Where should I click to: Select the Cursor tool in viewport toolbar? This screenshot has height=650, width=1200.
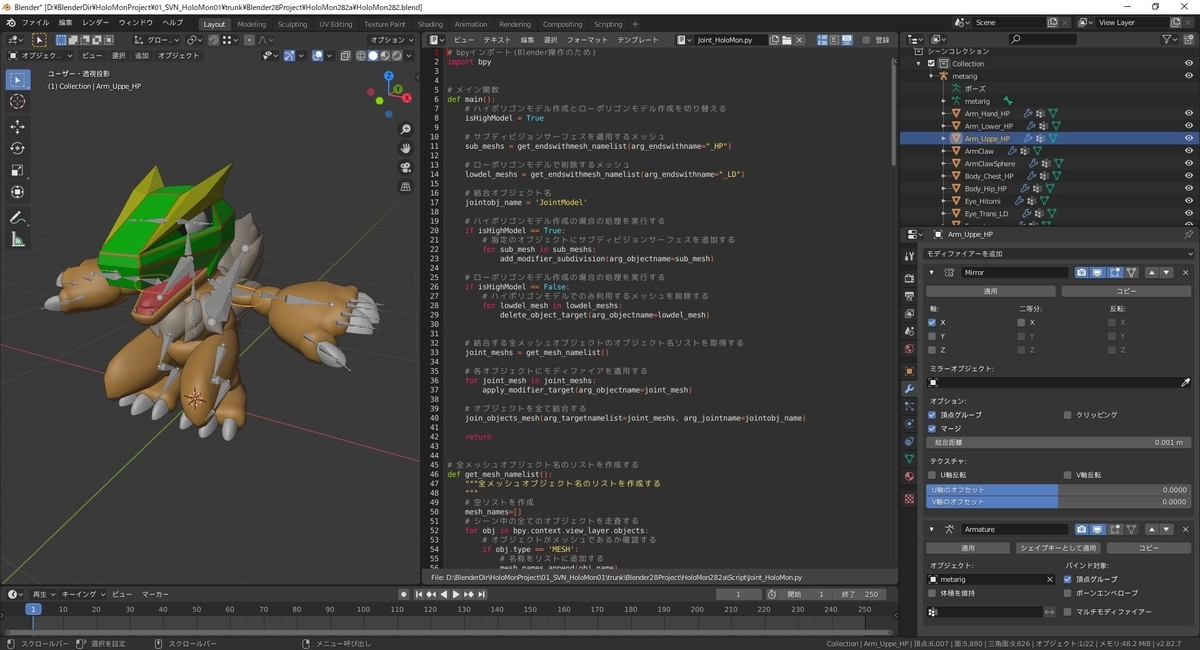[x=18, y=102]
